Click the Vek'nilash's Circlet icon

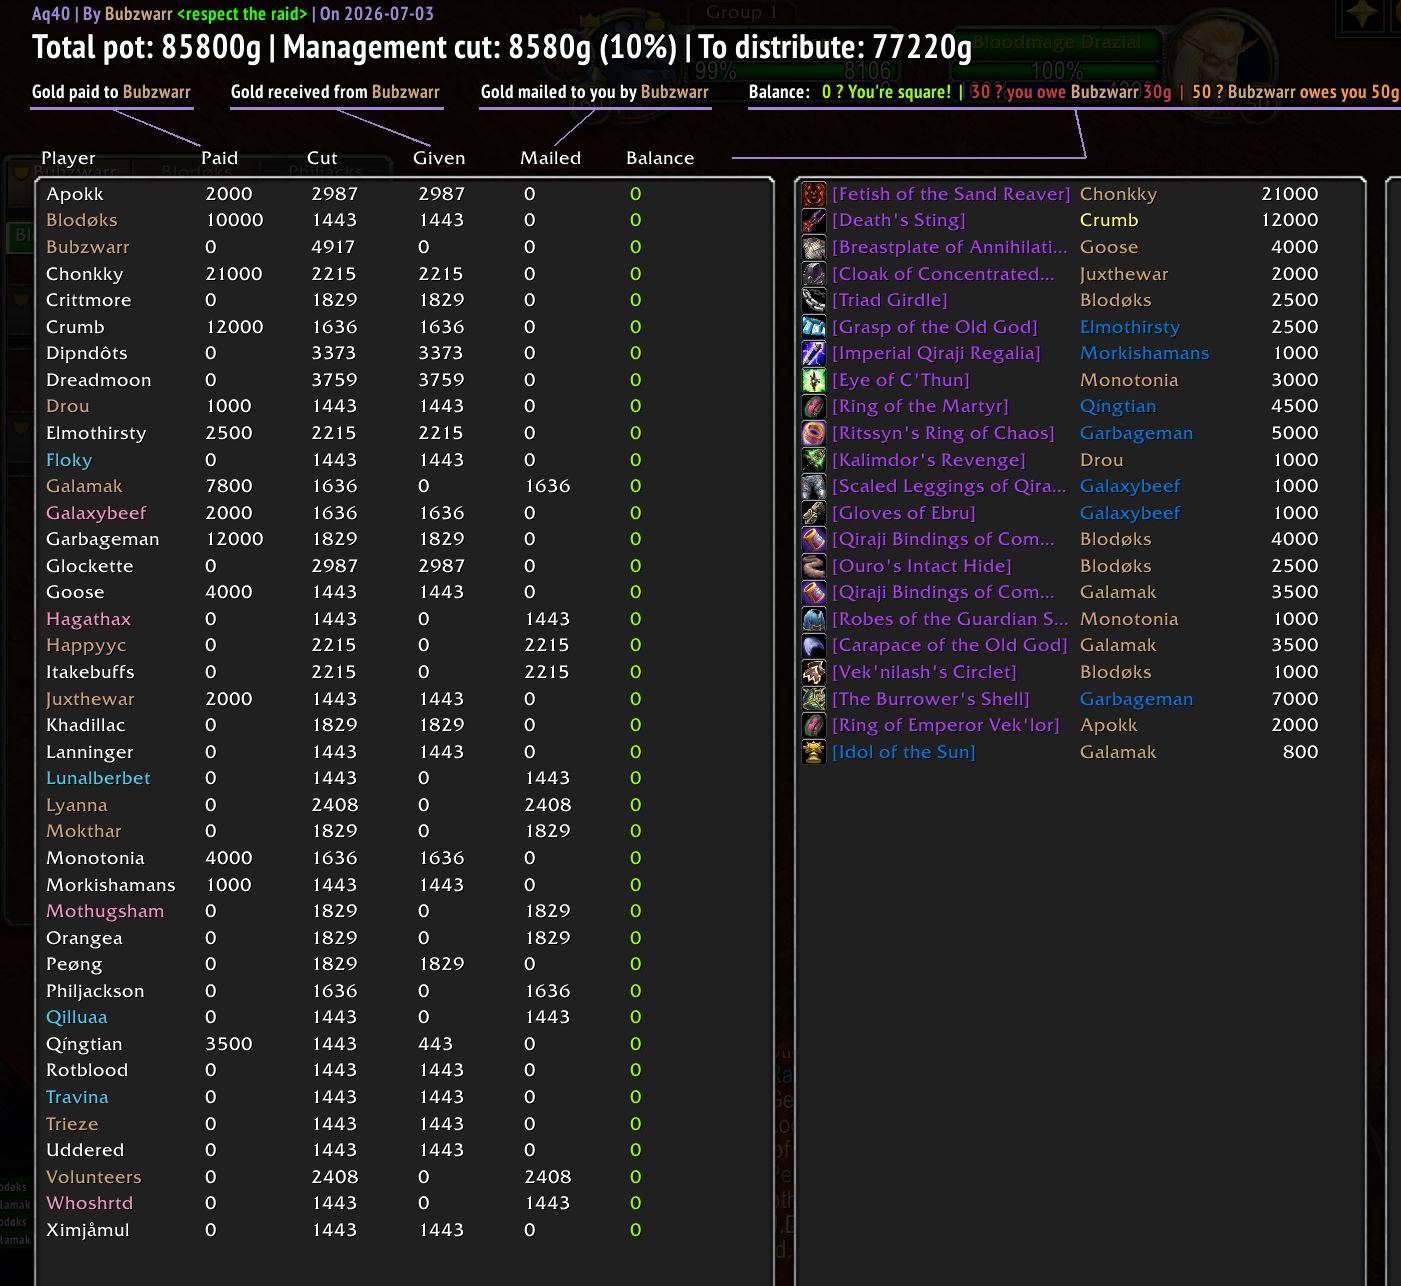814,672
